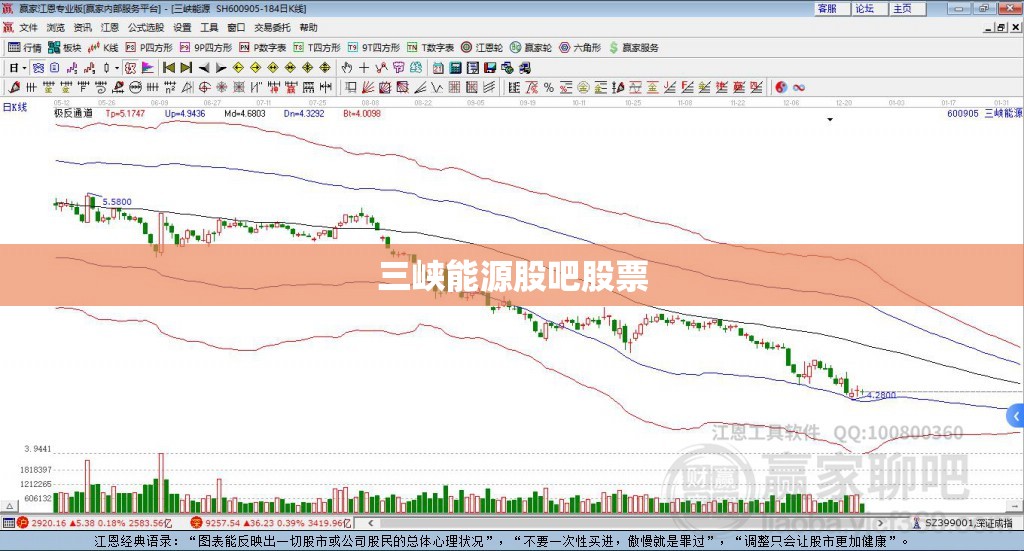
Task: Open the 文件 menu
Action: pos(28,27)
